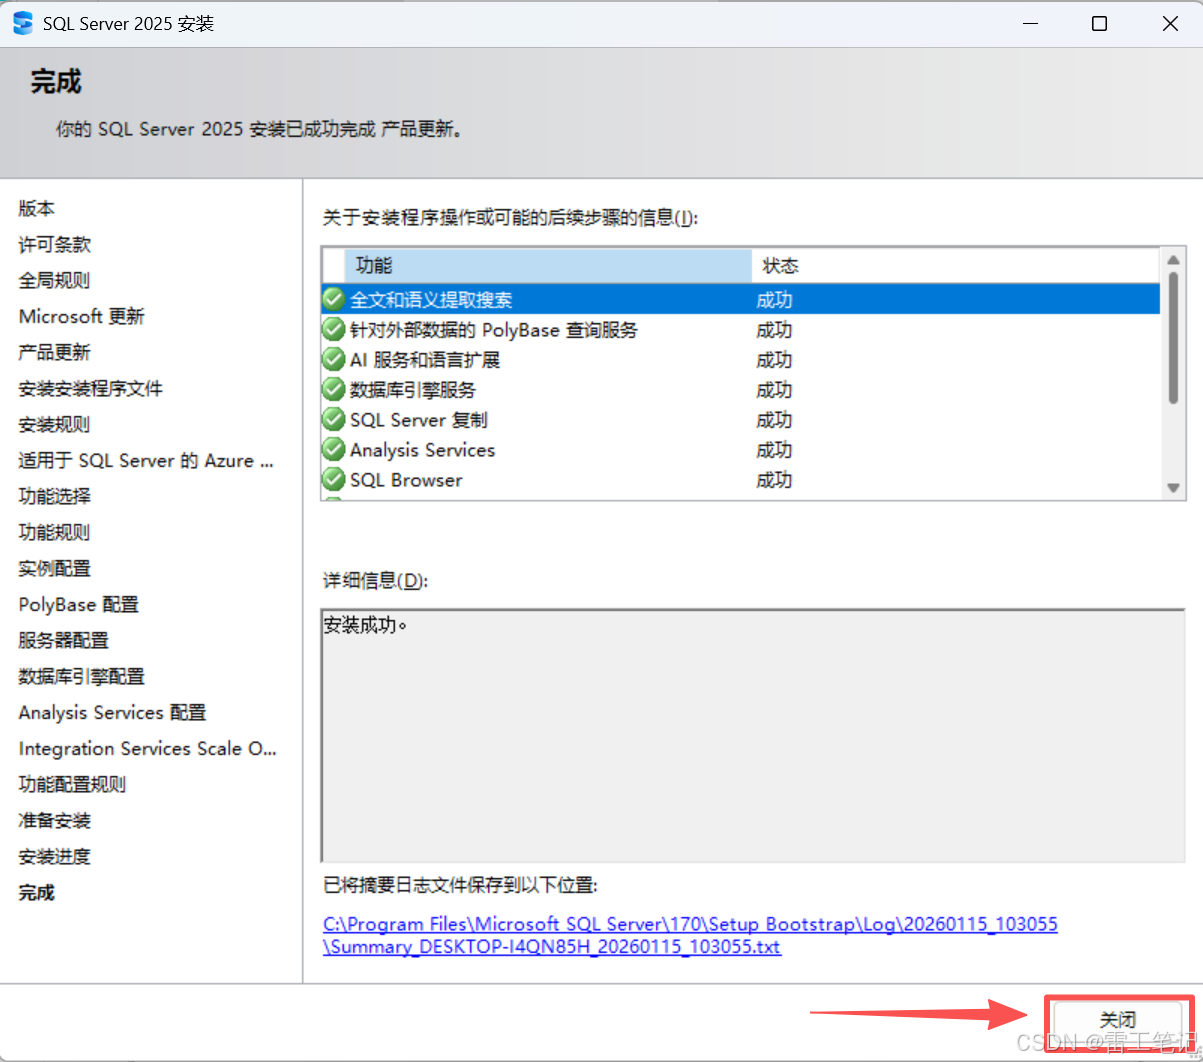Click the 实例配置 step in sidebar
Image resolution: width=1203 pixels, height=1062 pixels.
(55, 568)
